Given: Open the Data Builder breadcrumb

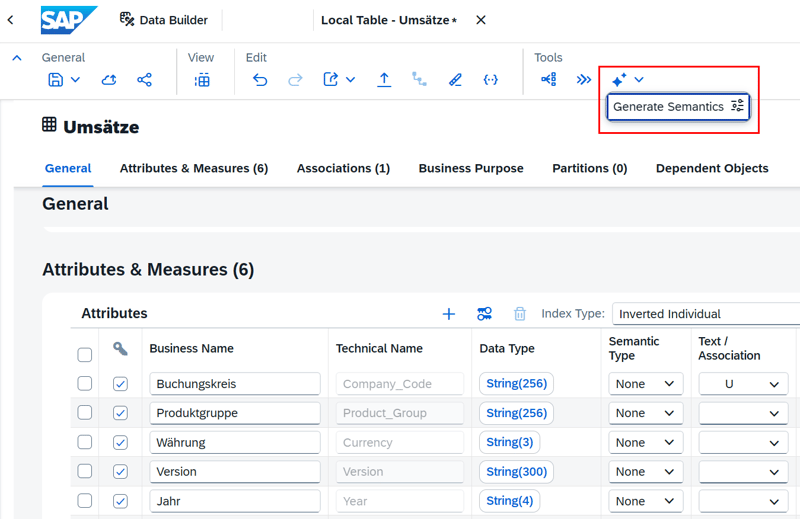Looking at the screenshot, I should [164, 20].
